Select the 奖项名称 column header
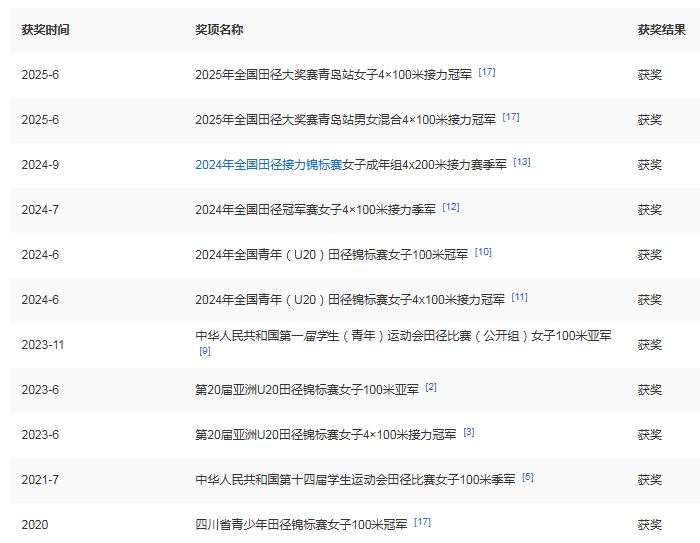Screen dimensions: 700x543 (219, 30)
